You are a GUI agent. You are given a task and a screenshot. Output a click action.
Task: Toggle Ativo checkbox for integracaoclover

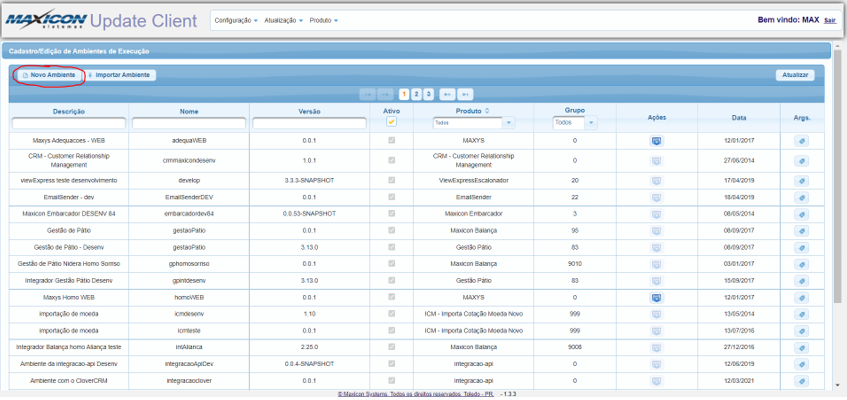pos(392,380)
